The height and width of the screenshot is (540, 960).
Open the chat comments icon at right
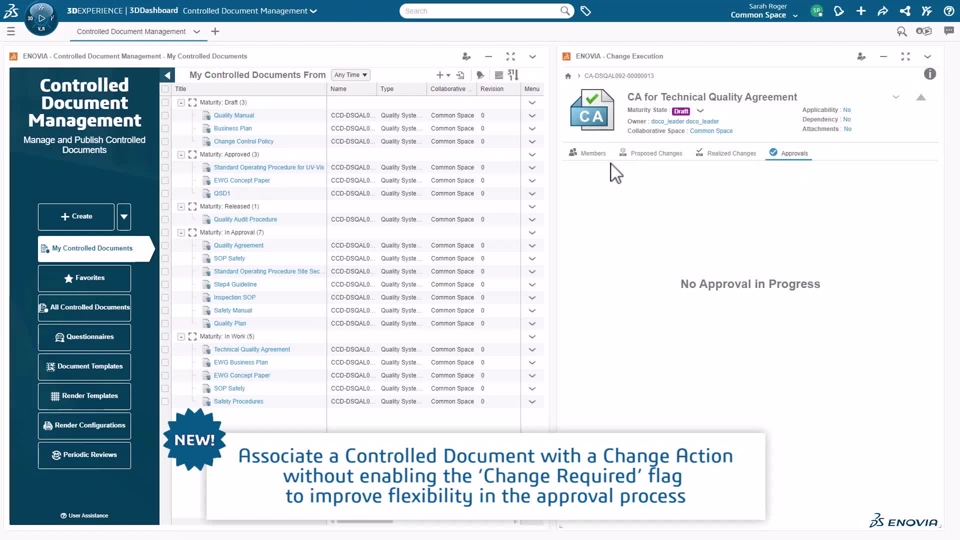[x=948, y=31]
